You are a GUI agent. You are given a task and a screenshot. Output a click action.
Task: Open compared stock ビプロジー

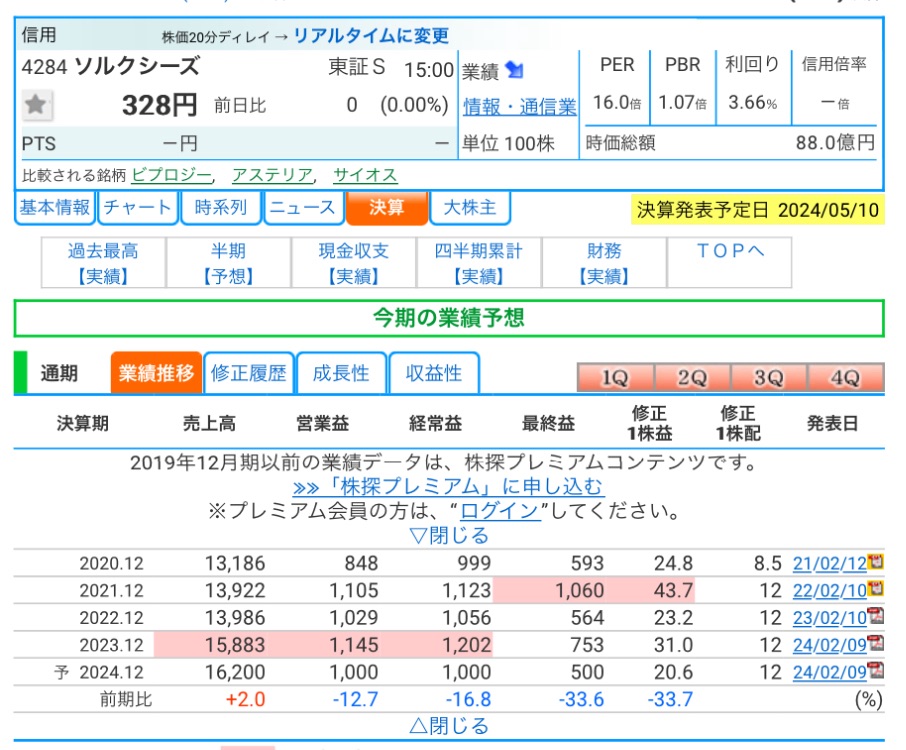coord(172,174)
